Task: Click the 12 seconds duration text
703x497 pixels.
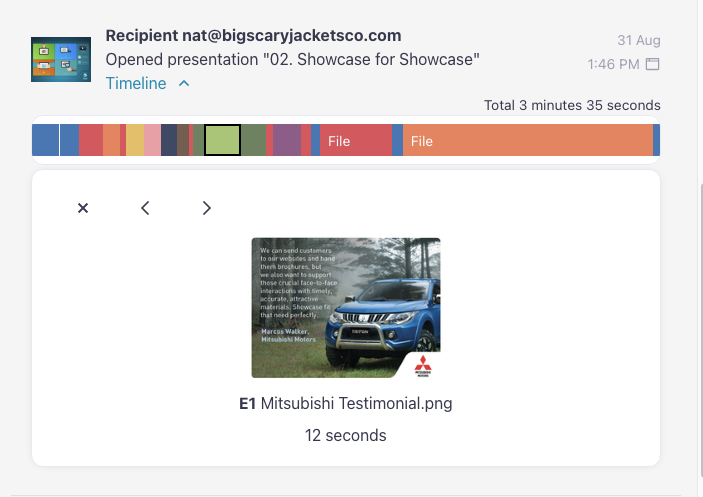Action: click(x=346, y=436)
